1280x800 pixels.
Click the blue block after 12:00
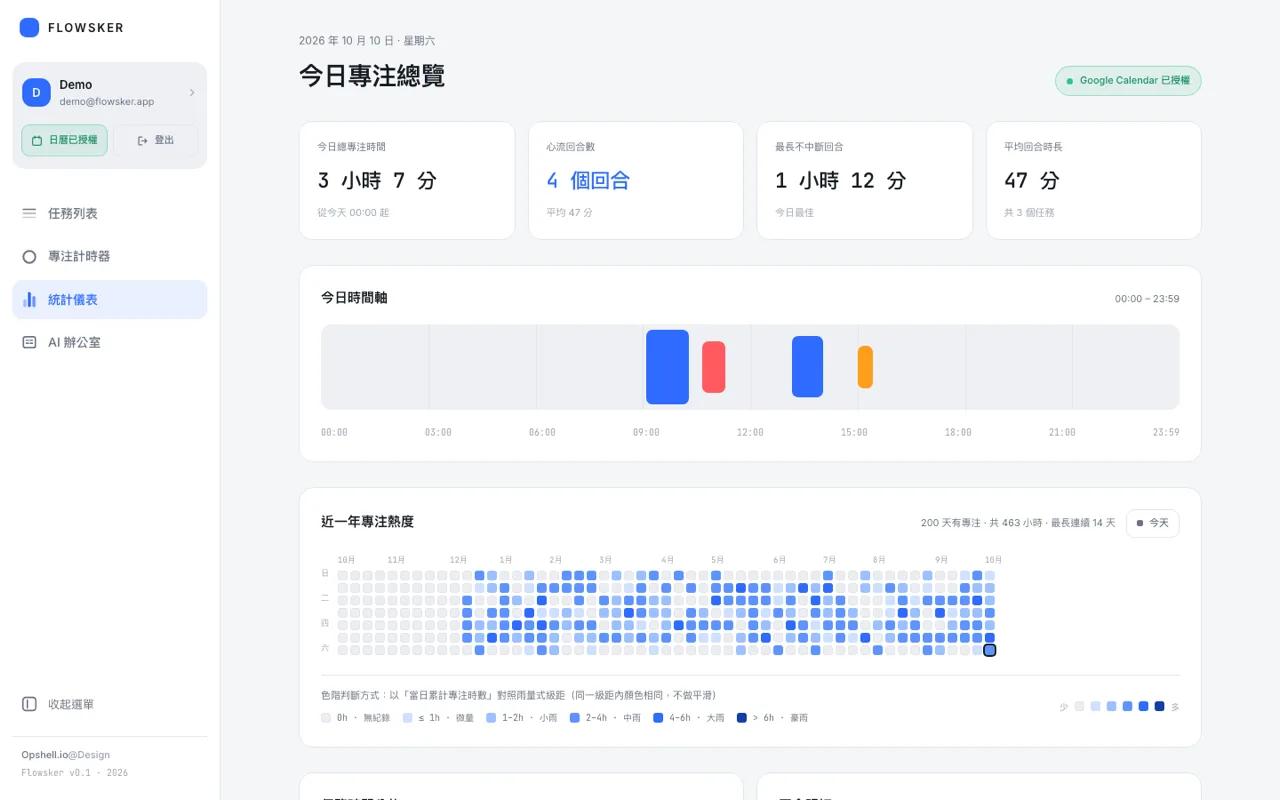(x=807, y=367)
